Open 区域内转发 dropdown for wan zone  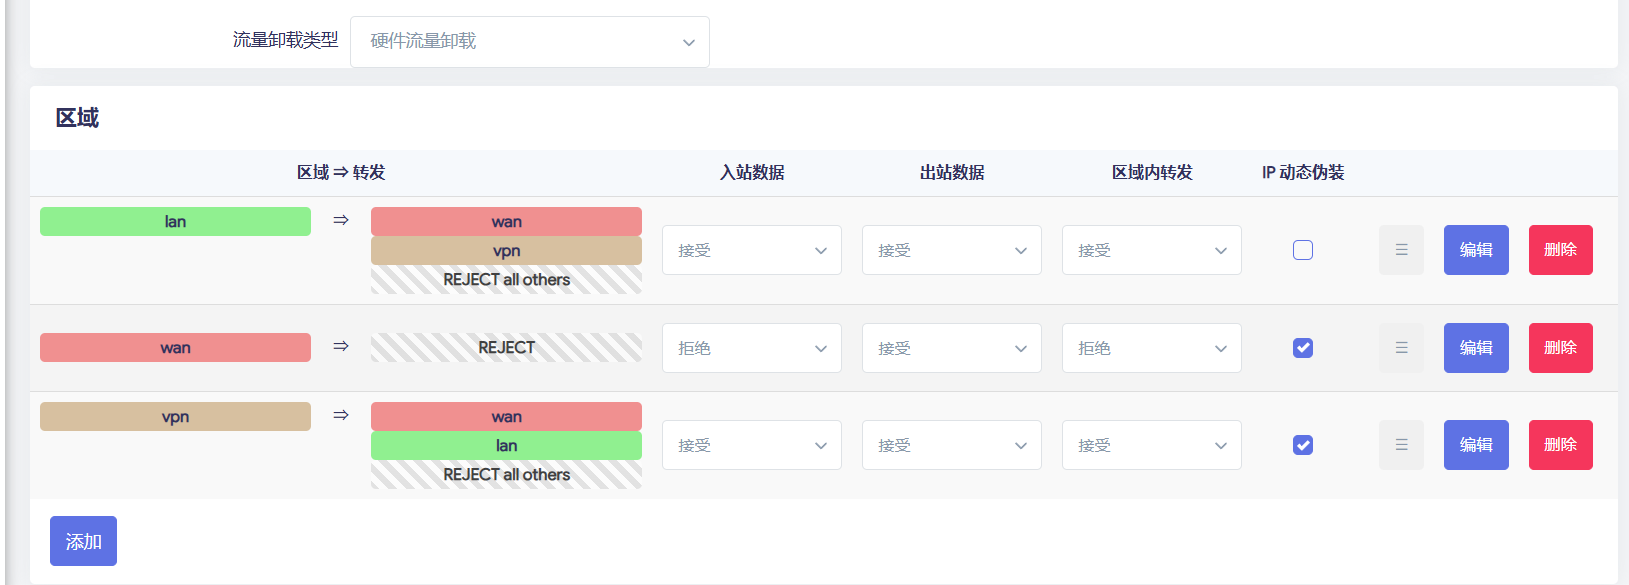click(1152, 348)
